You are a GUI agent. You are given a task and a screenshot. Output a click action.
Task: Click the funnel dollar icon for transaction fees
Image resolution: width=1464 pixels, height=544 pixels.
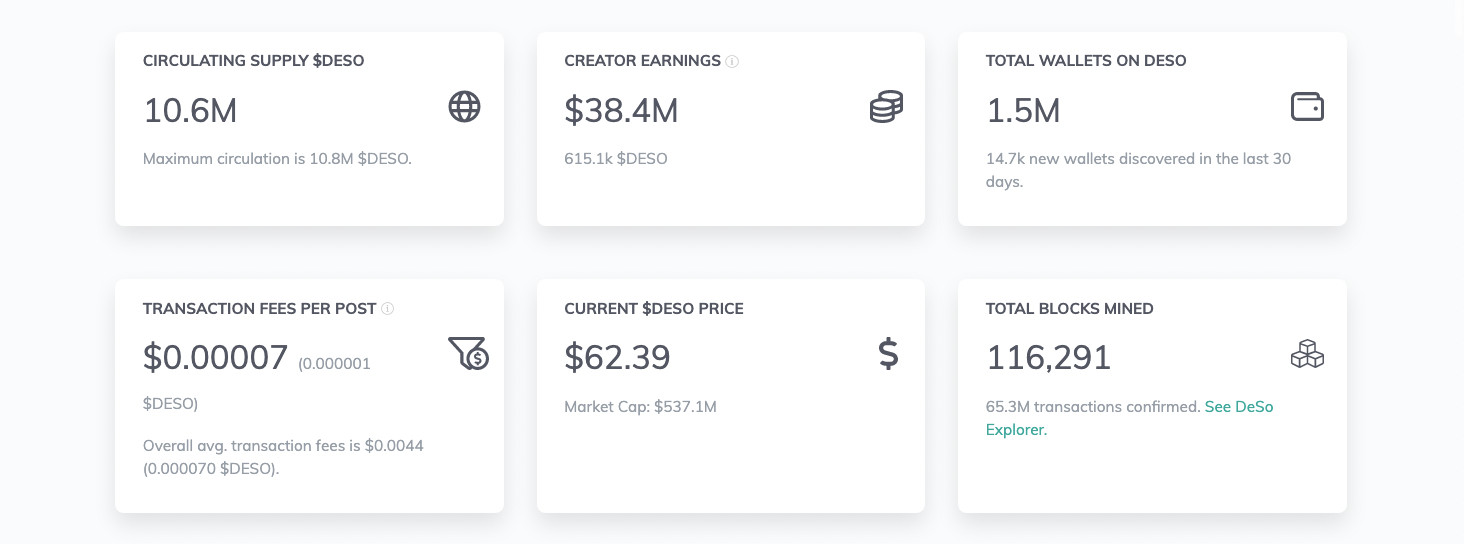coord(468,354)
